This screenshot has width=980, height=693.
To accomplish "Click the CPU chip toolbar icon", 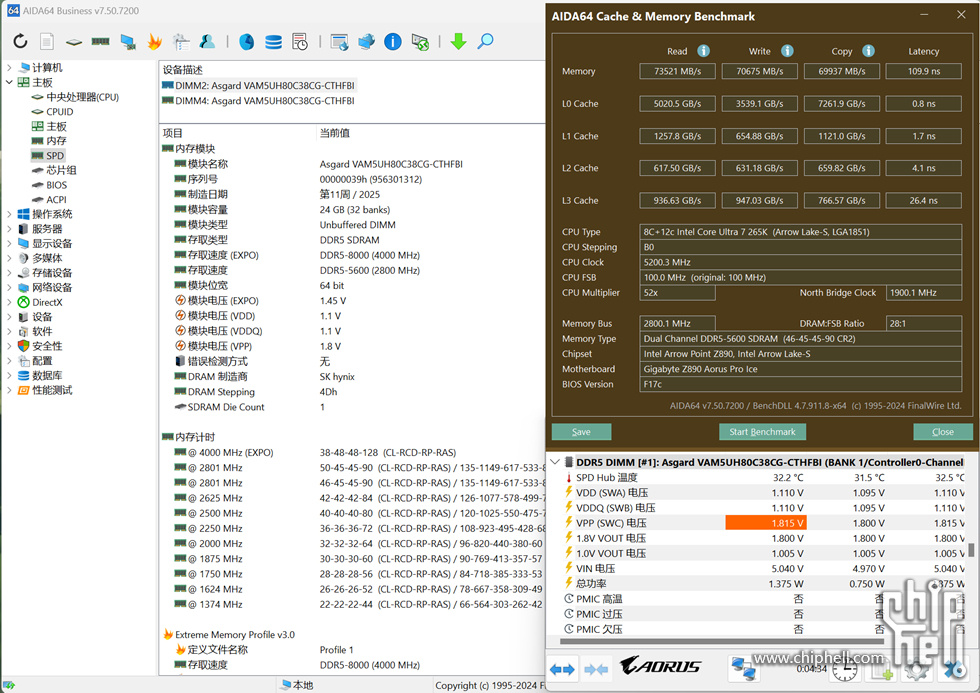I will click(x=74, y=42).
